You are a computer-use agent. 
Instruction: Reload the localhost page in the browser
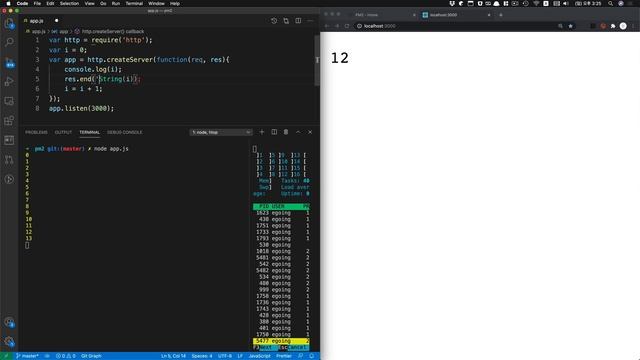[347, 26]
